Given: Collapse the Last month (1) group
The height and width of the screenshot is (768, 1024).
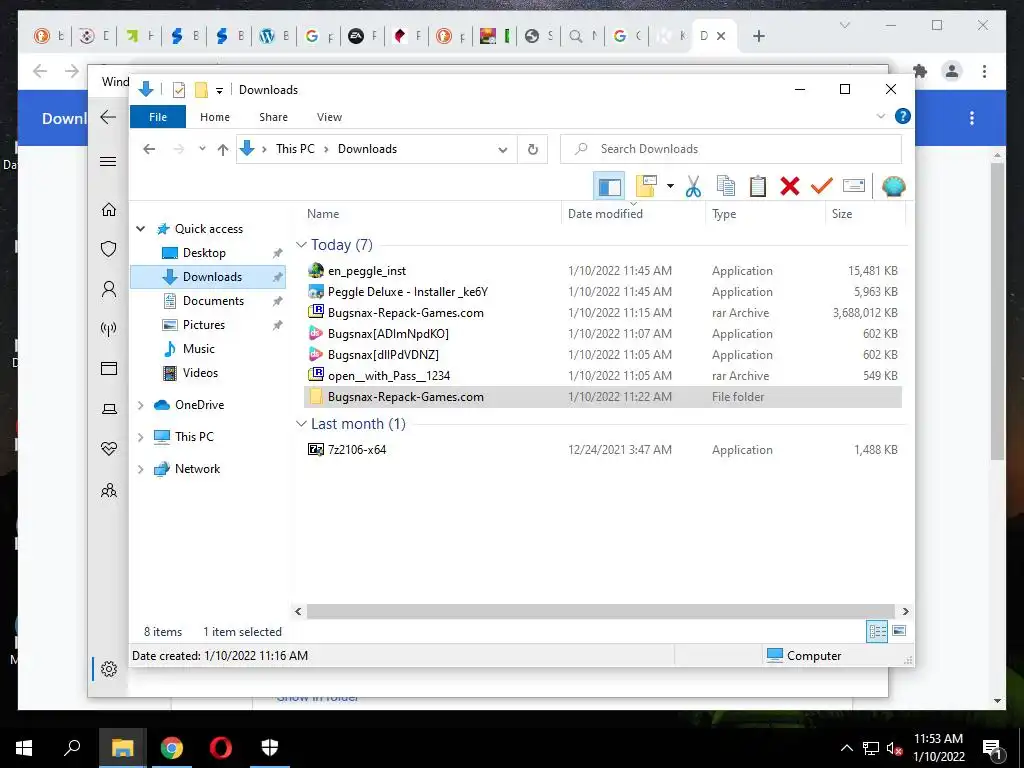Looking at the screenshot, I should point(301,424).
